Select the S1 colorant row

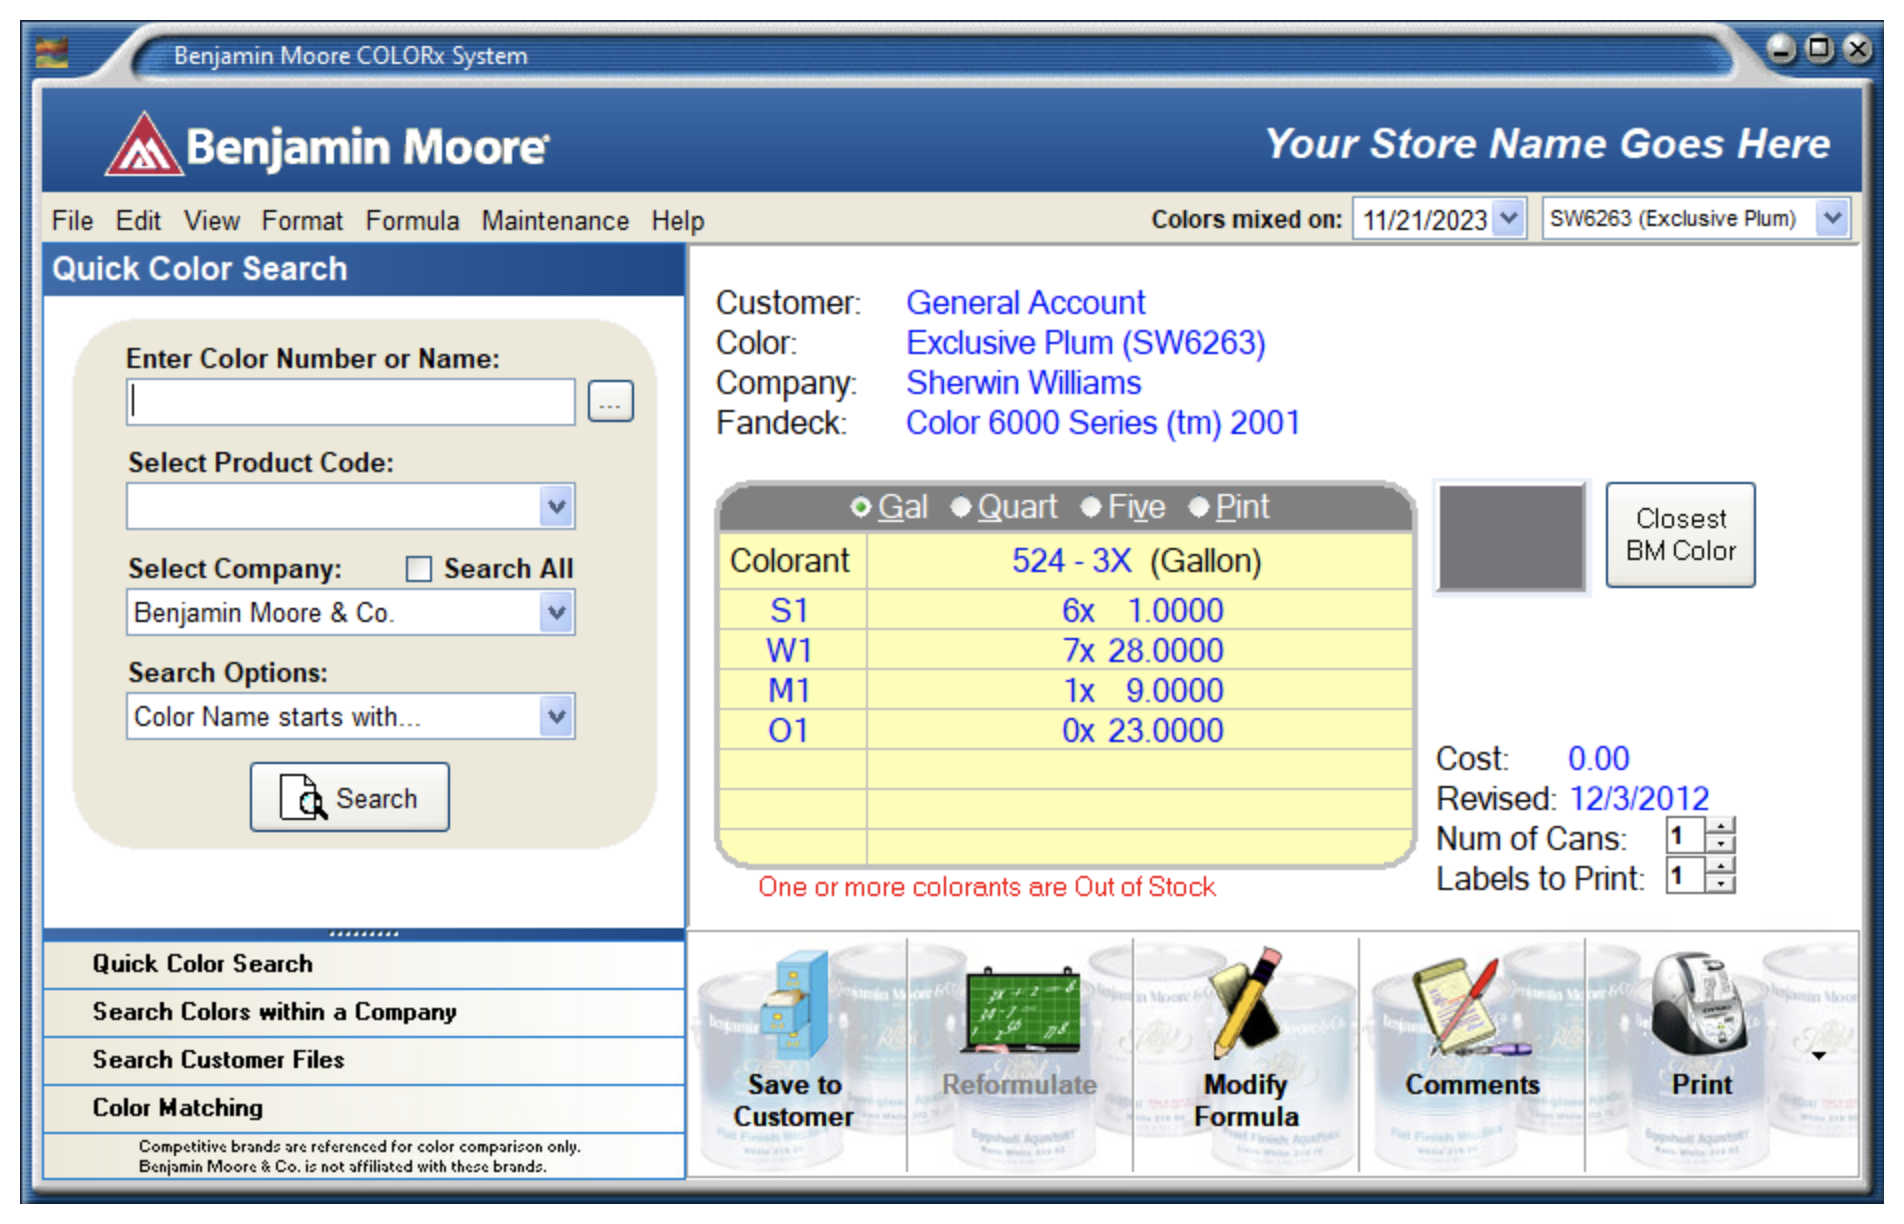1066,610
